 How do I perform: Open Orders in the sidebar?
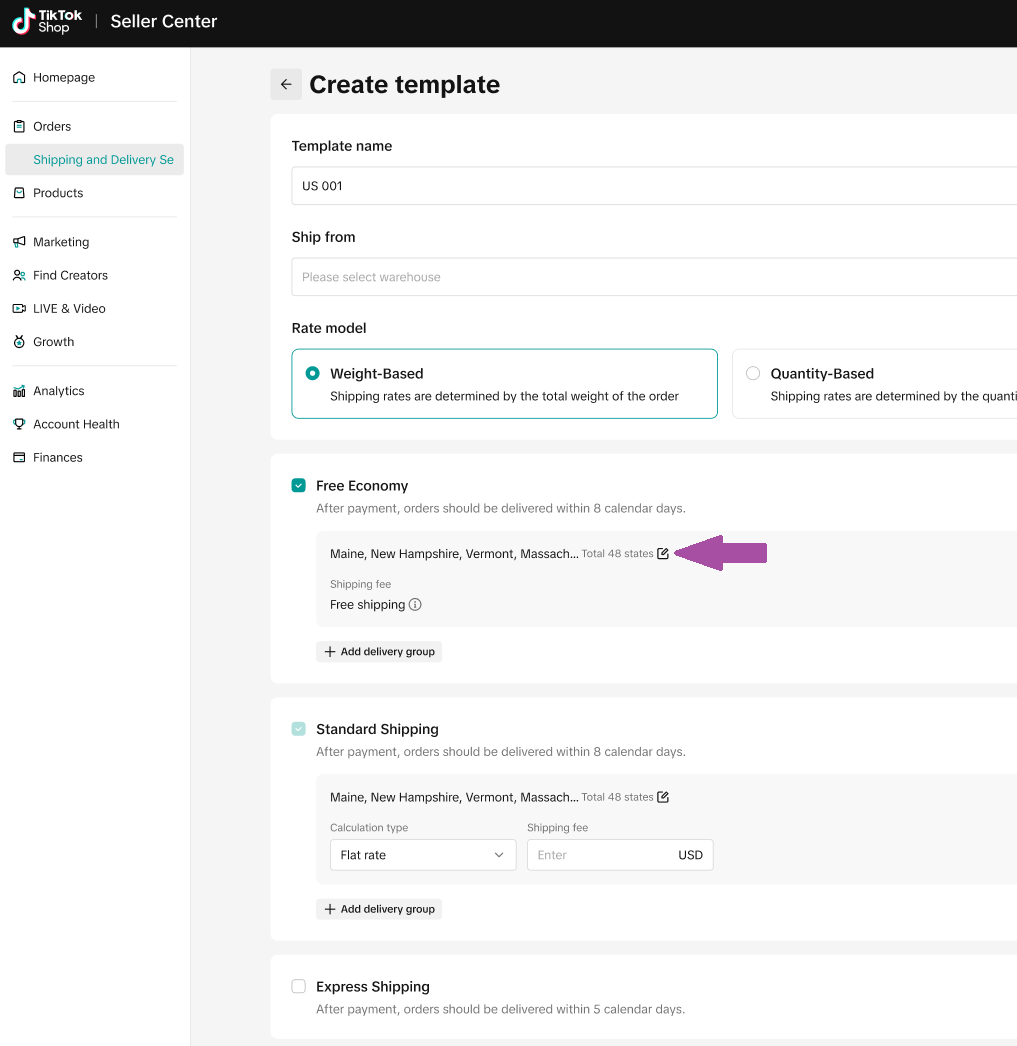pyautogui.click(x=52, y=127)
